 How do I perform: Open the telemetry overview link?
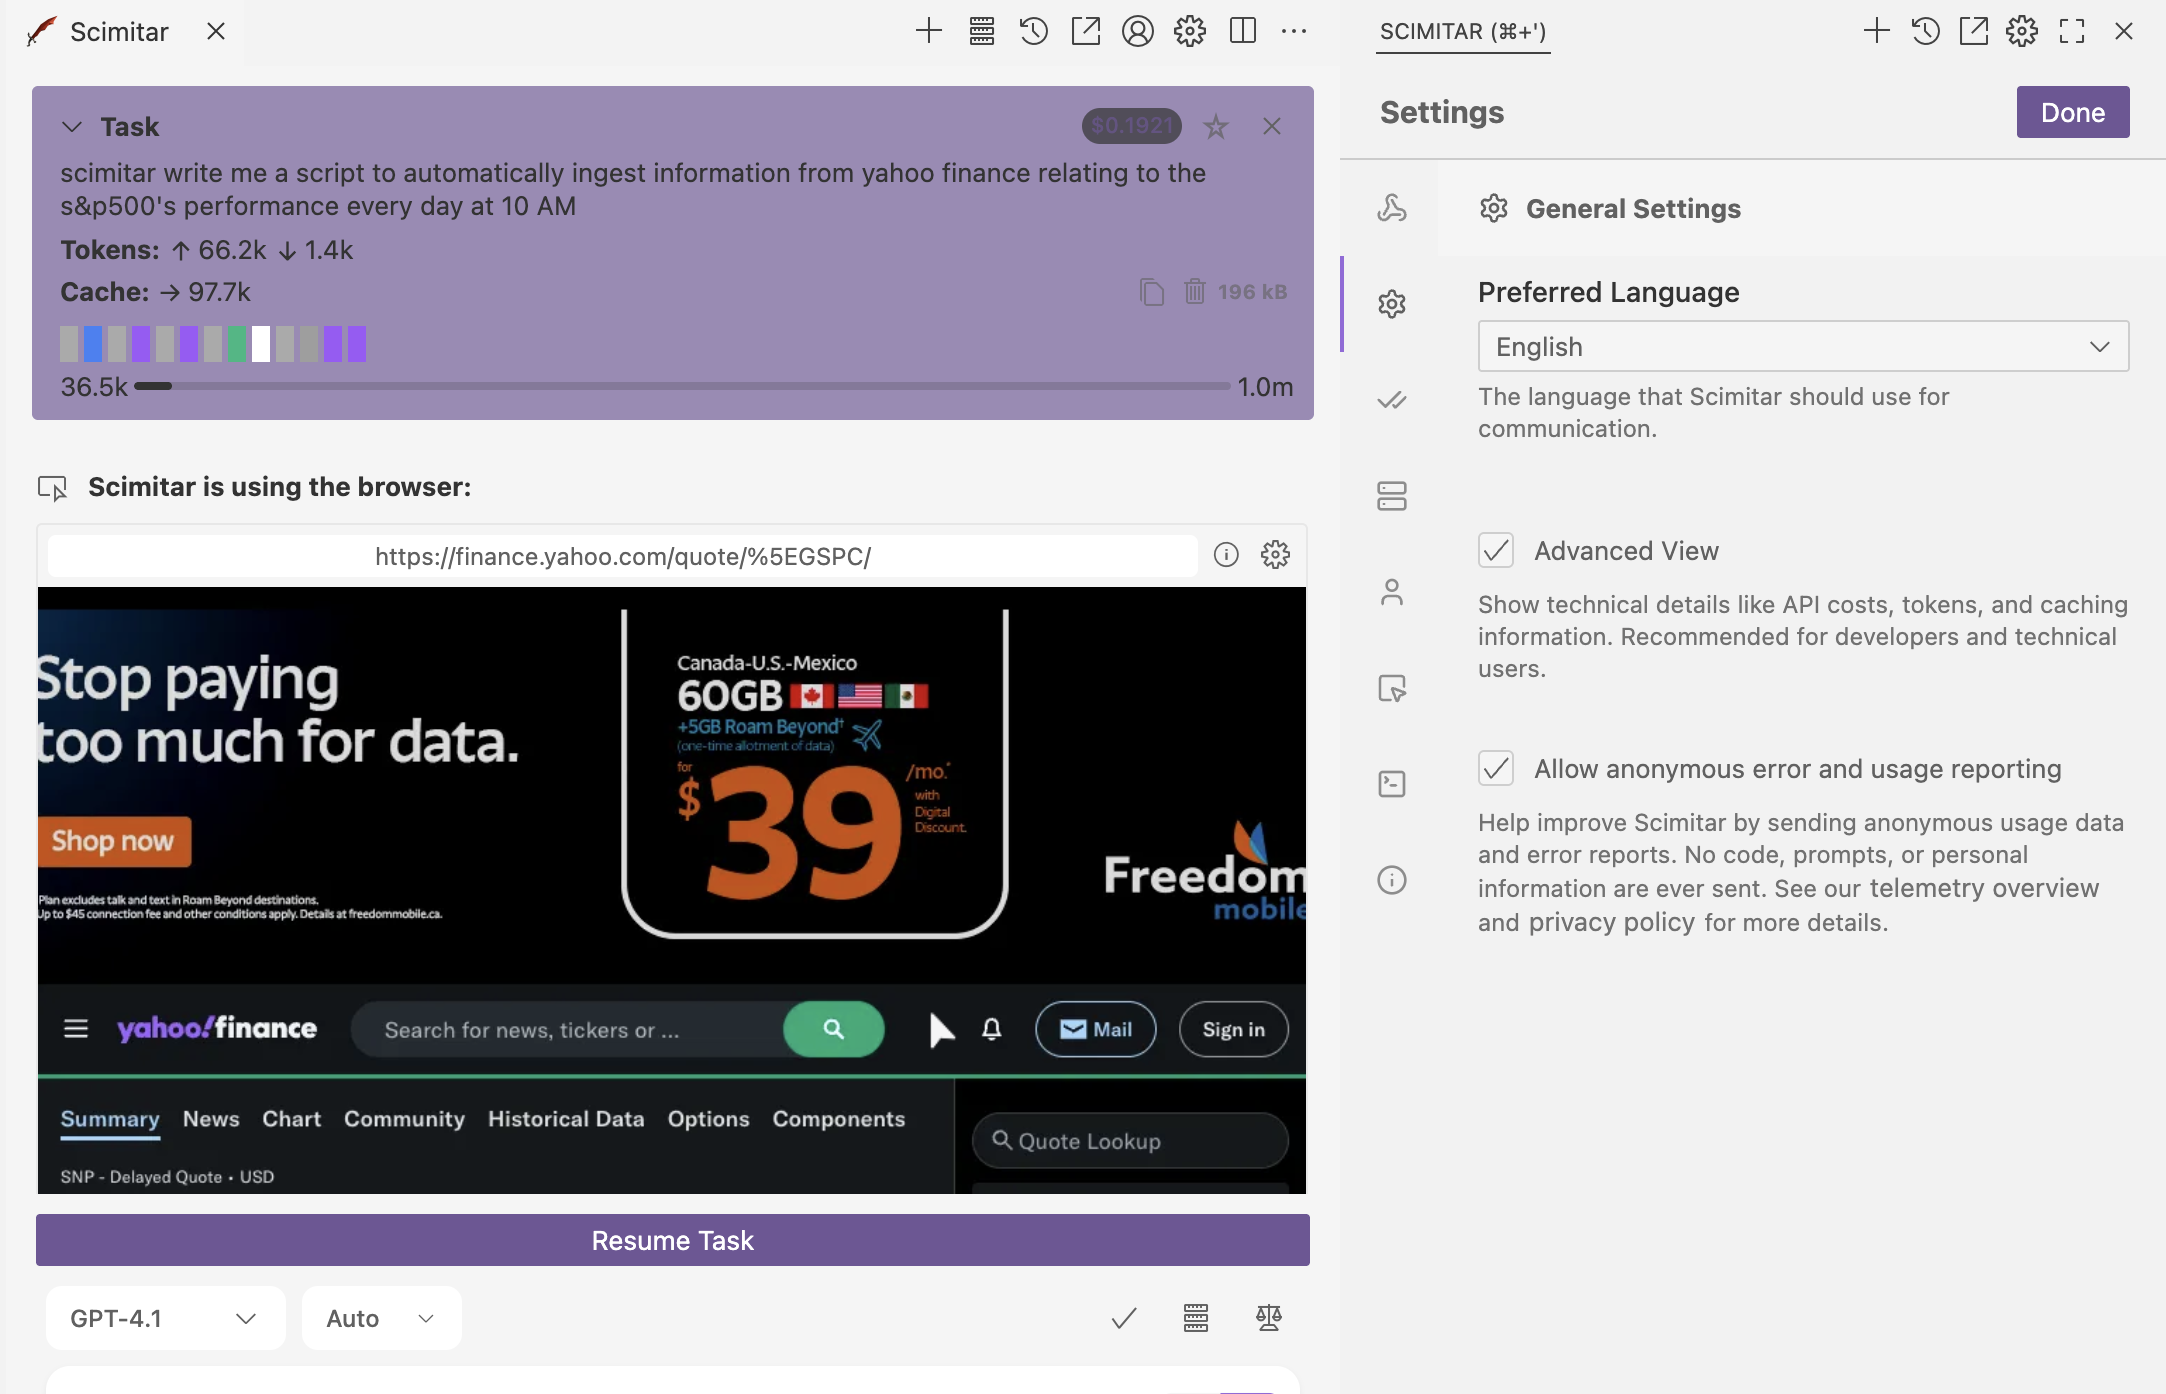[1984, 889]
